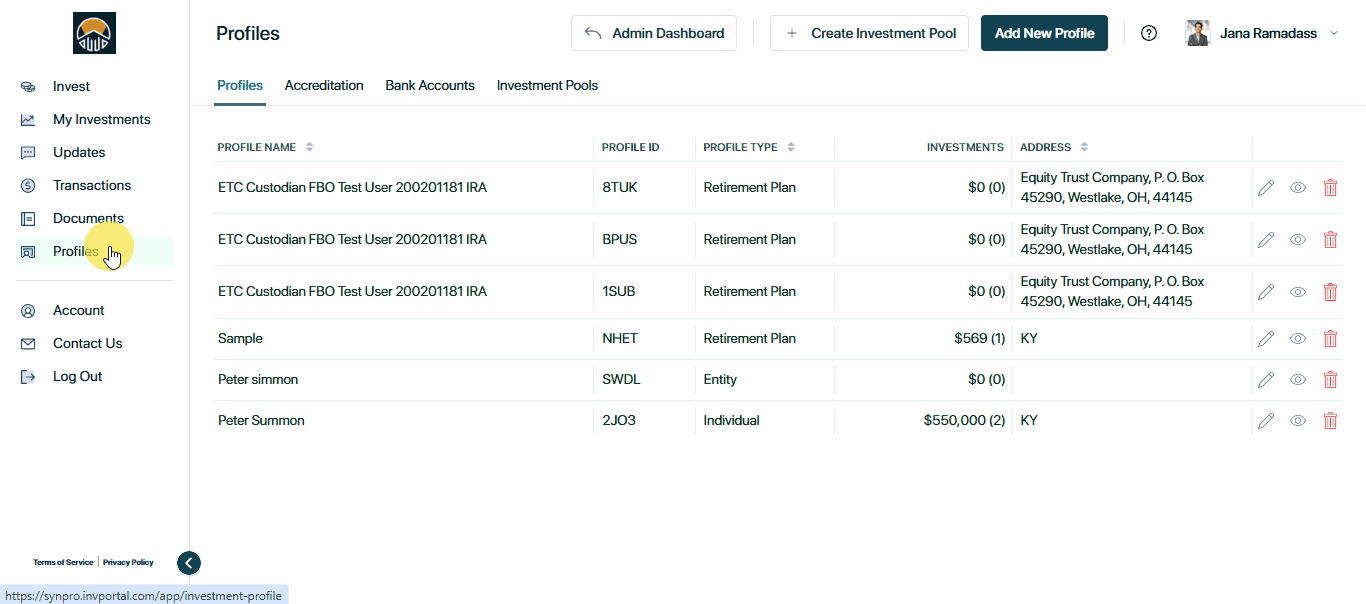Click the edit pencil for Sample profile

1266,339
